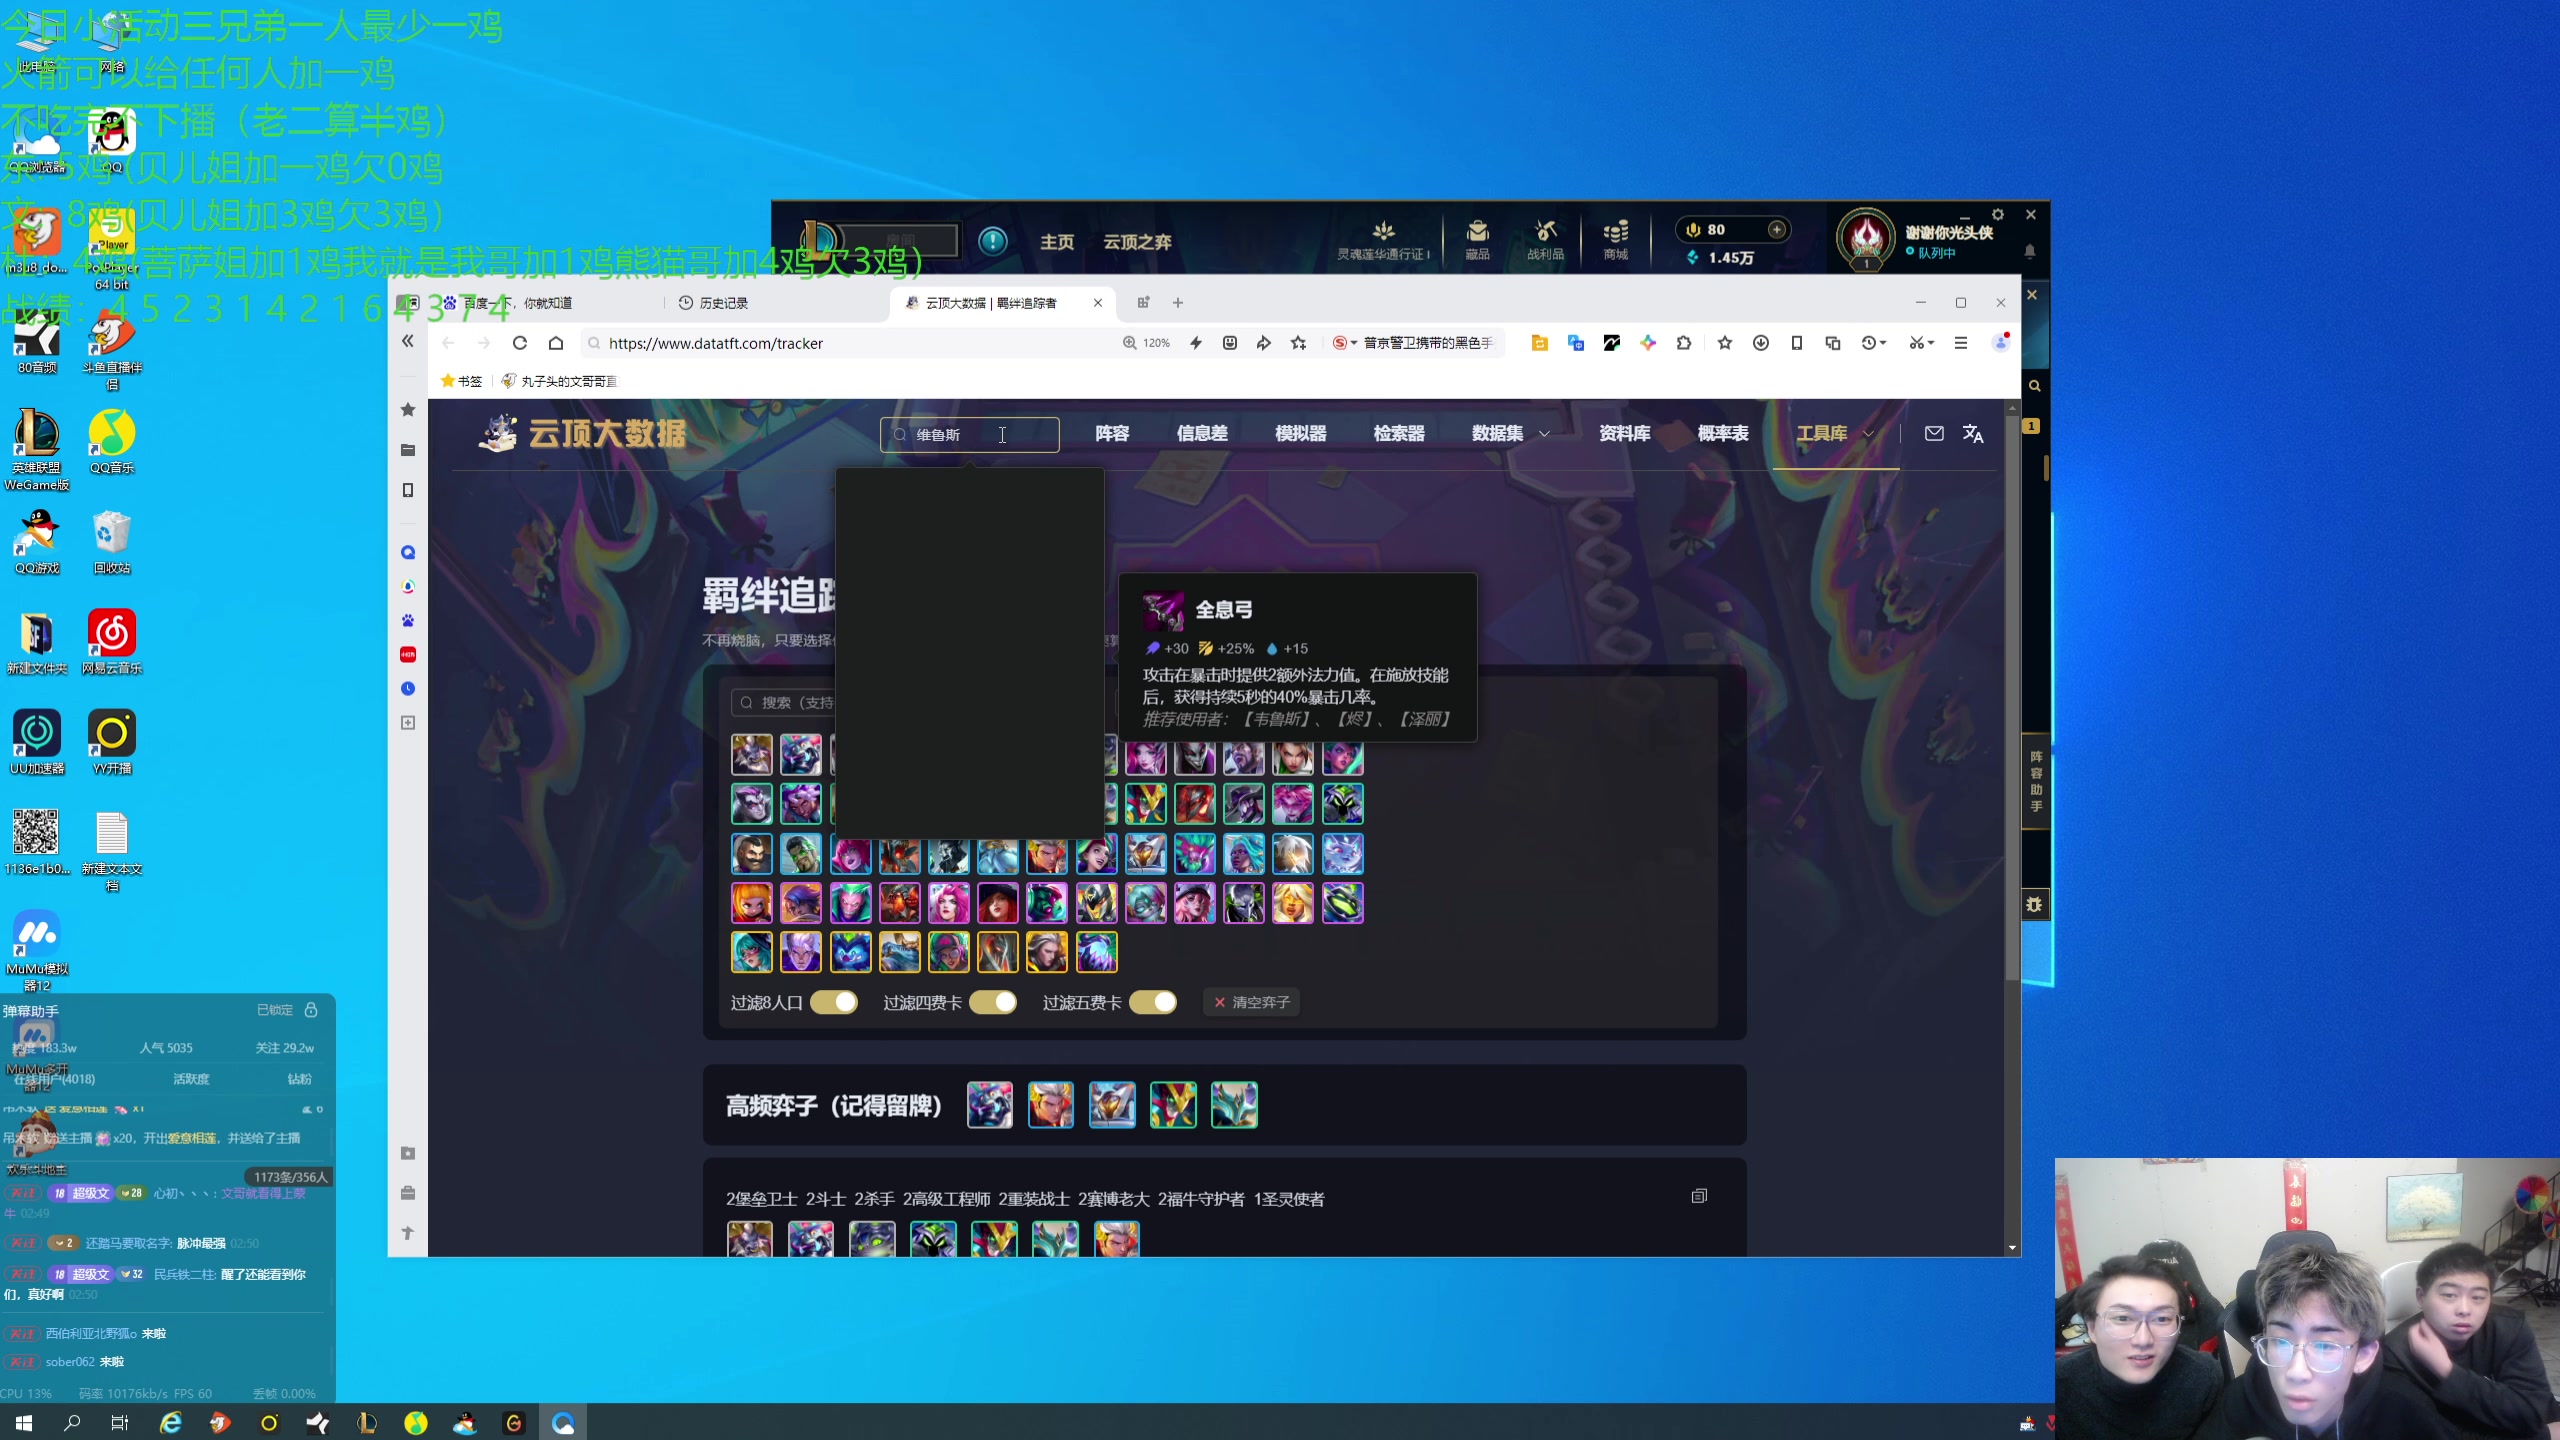Viewport: 2560px width, 1440px height.
Task: Click the language translate icon on site header
Action: pyautogui.click(x=1973, y=433)
